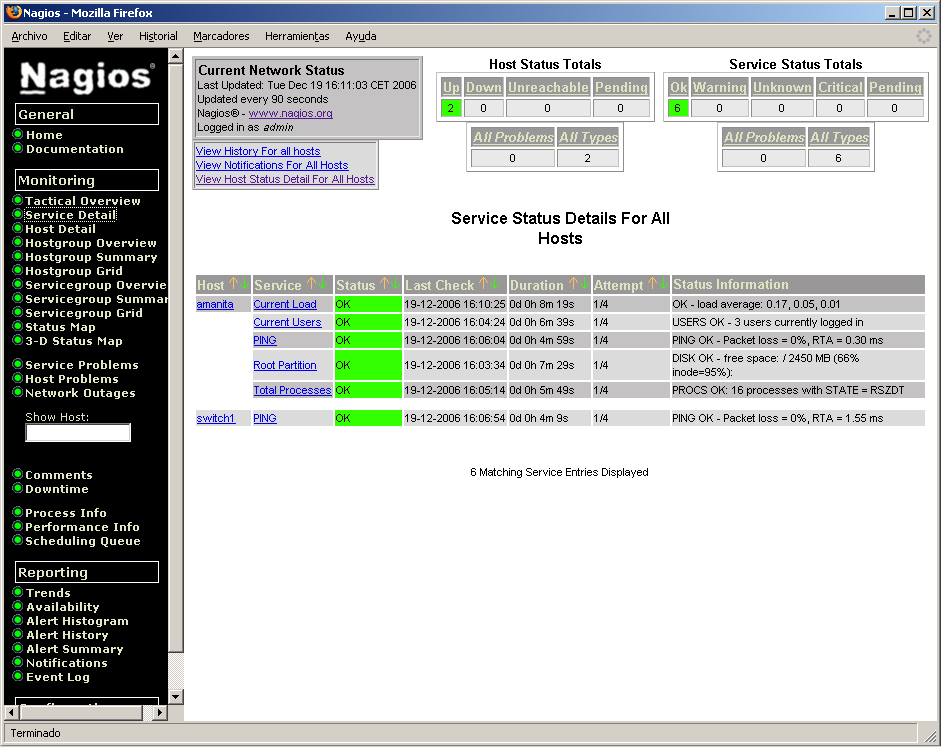Click the green bullet next to Event Log

coord(18,676)
